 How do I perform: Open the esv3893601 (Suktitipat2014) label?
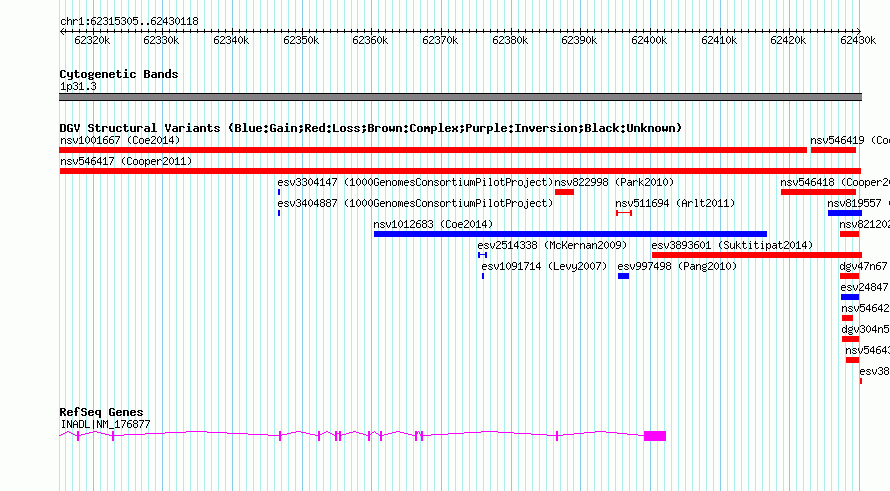coord(732,245)
